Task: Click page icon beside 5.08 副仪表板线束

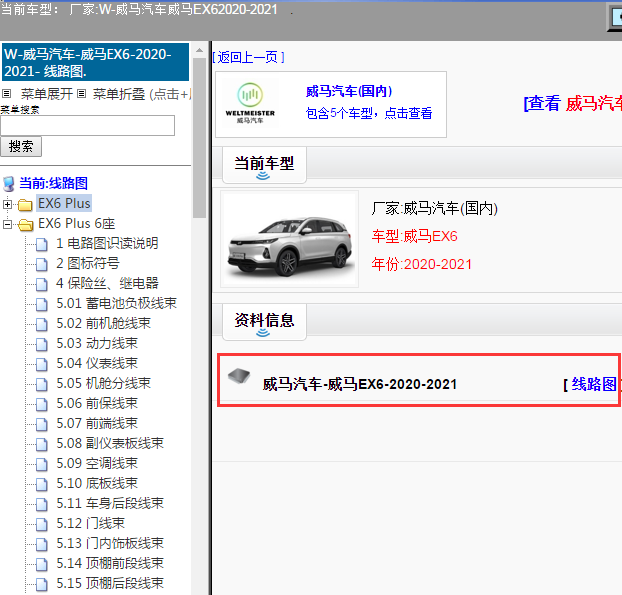Action: 42,444
